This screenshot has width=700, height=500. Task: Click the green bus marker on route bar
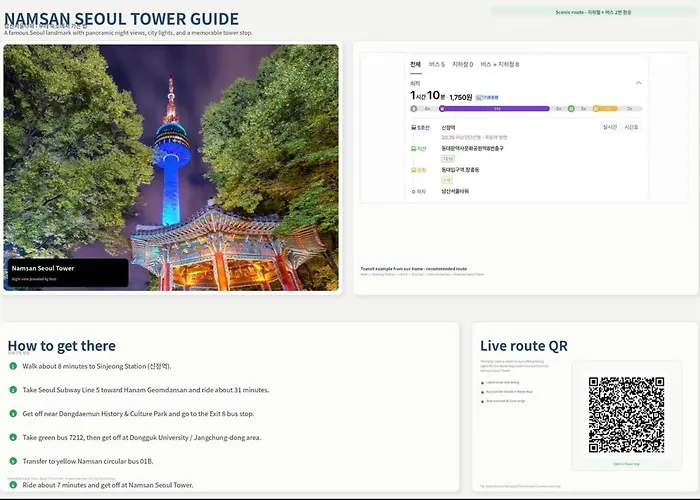tap(571, 108)
